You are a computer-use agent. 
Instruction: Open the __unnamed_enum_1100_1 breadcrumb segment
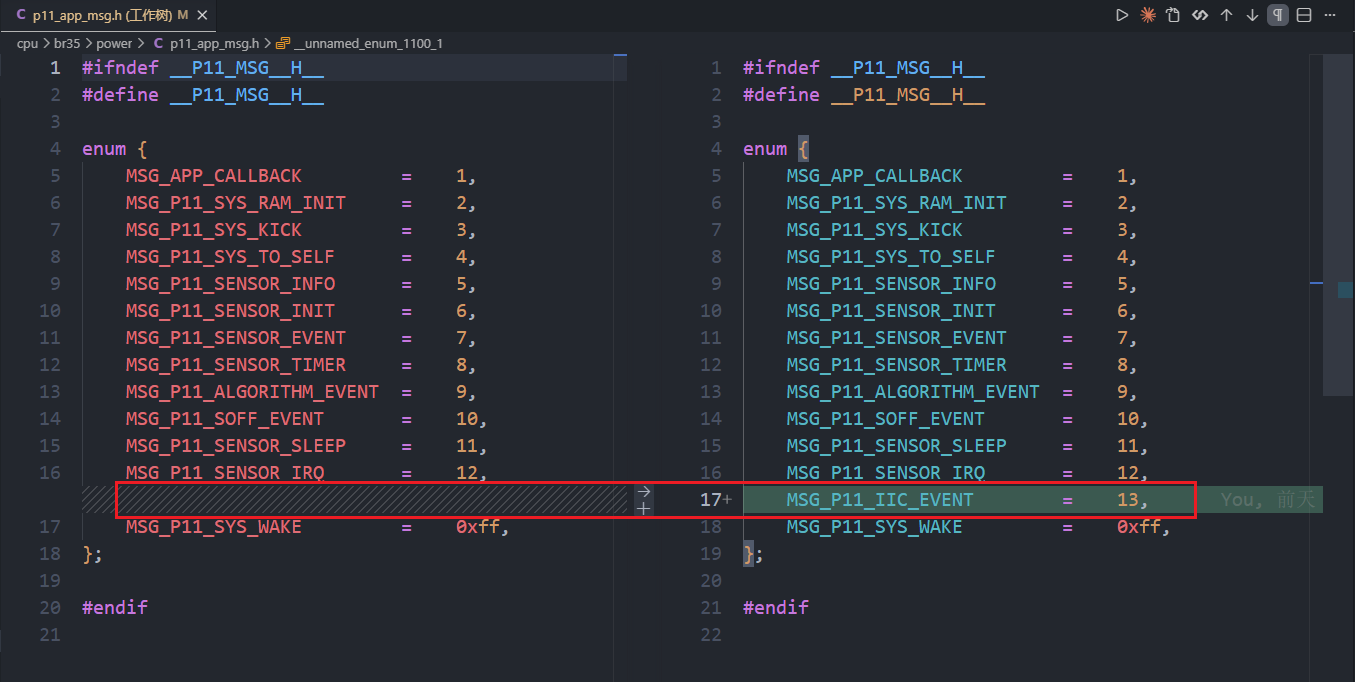point(369,44)
